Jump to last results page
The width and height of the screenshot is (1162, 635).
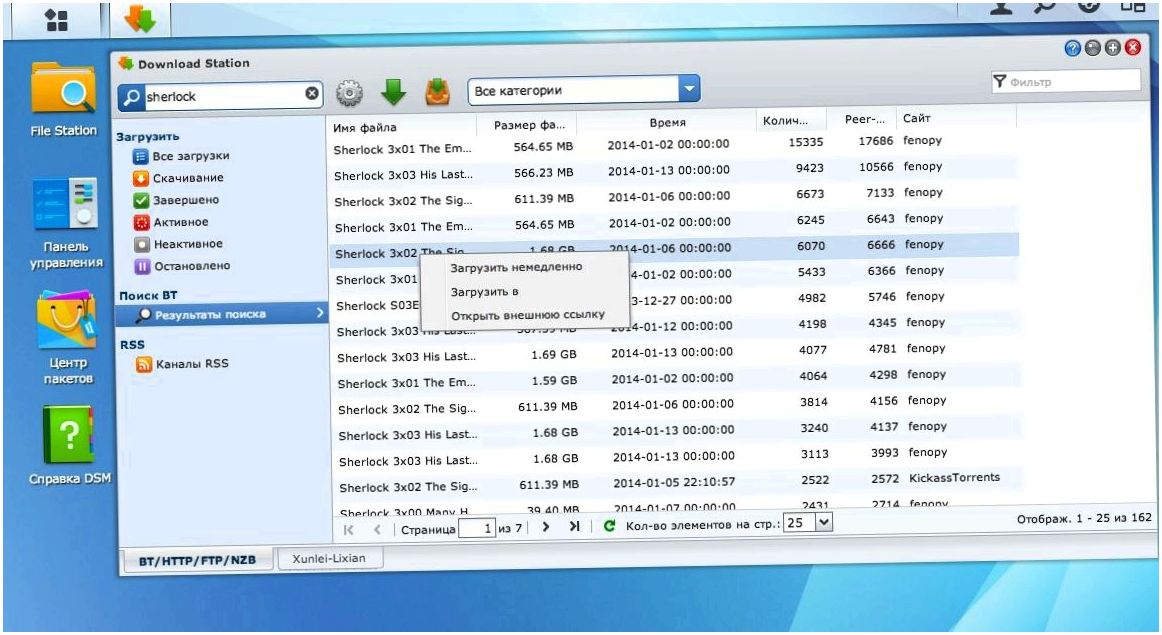pos(574,526)
